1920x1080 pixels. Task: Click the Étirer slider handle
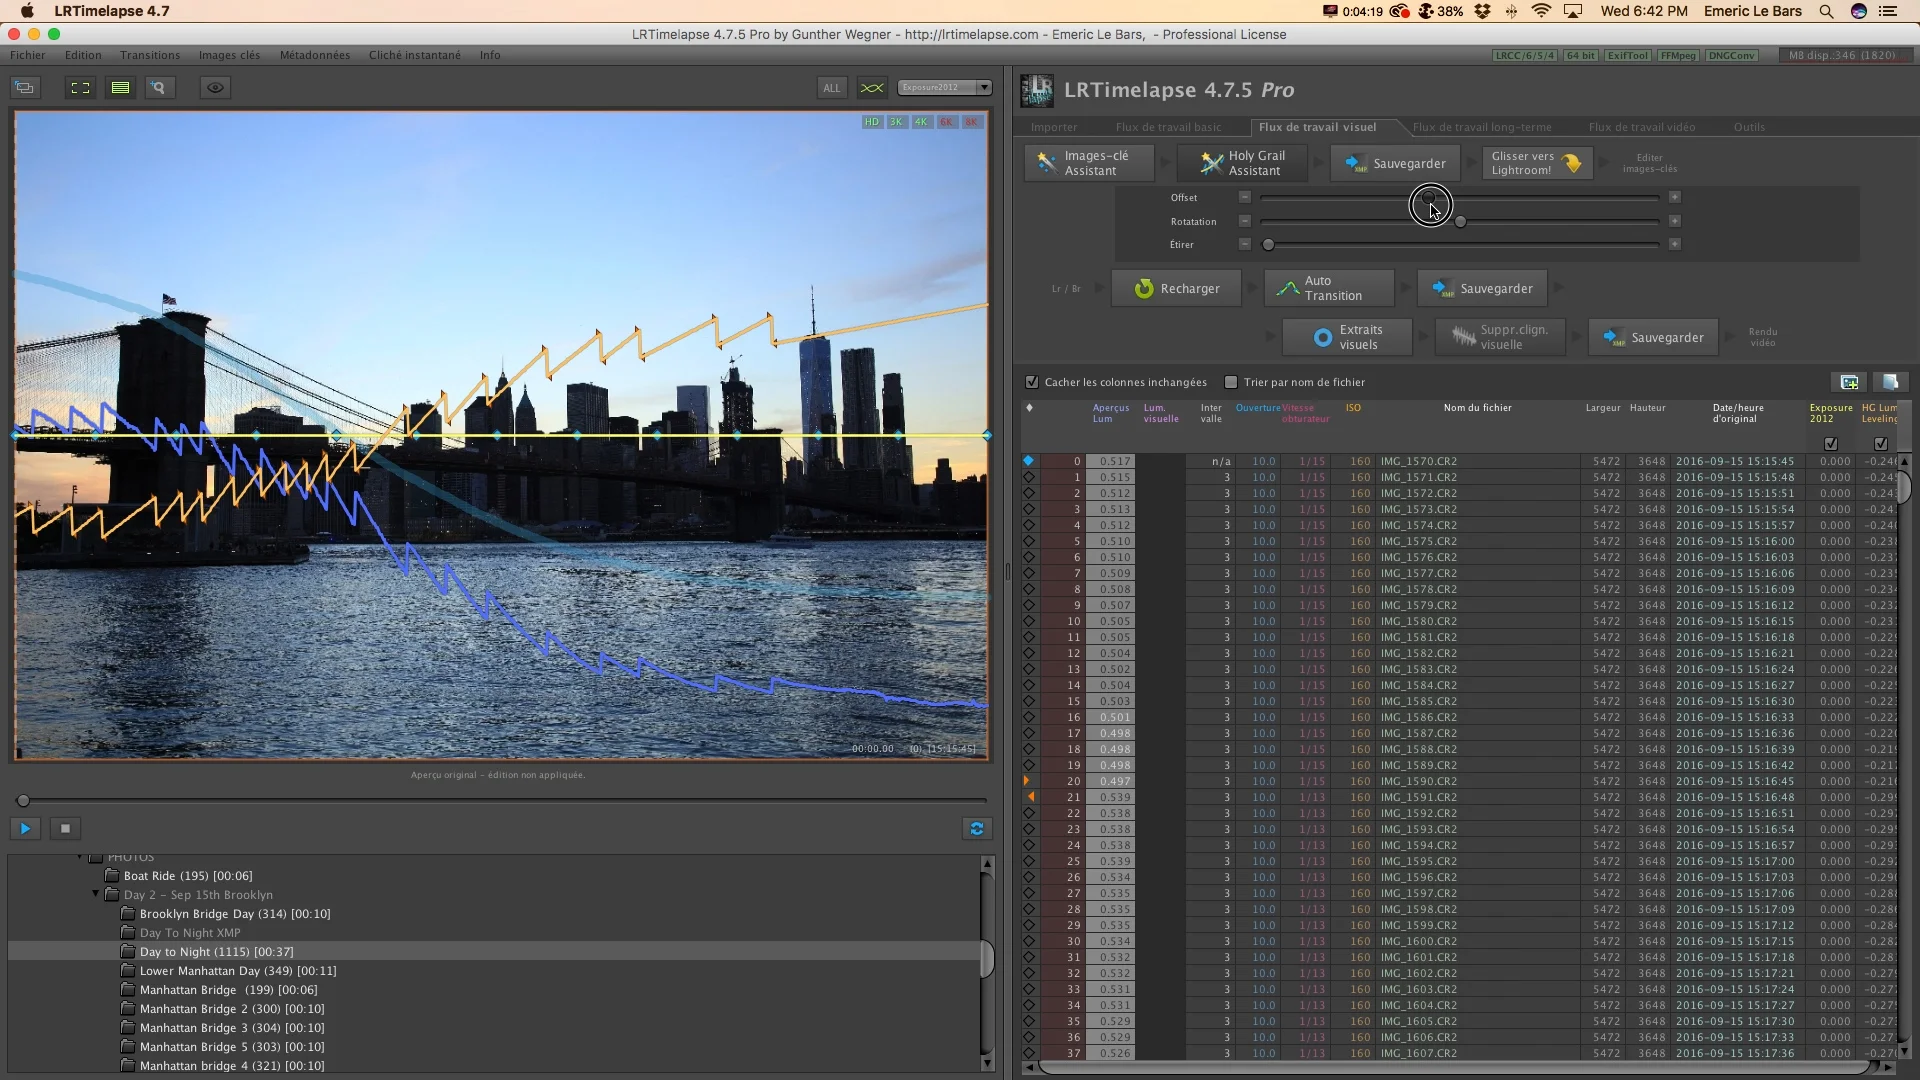(x=1268, y=244)
